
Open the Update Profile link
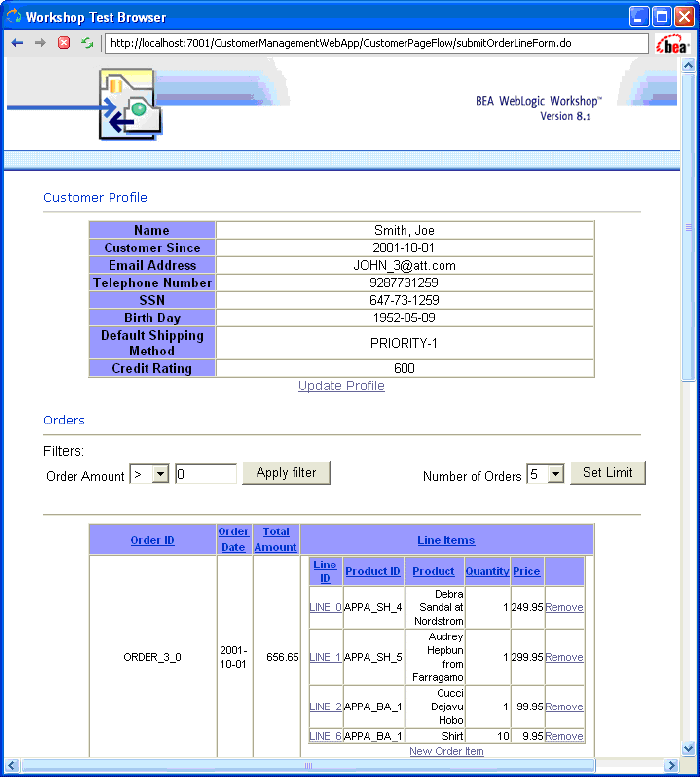pyautogui.click(x=341, y=386)
